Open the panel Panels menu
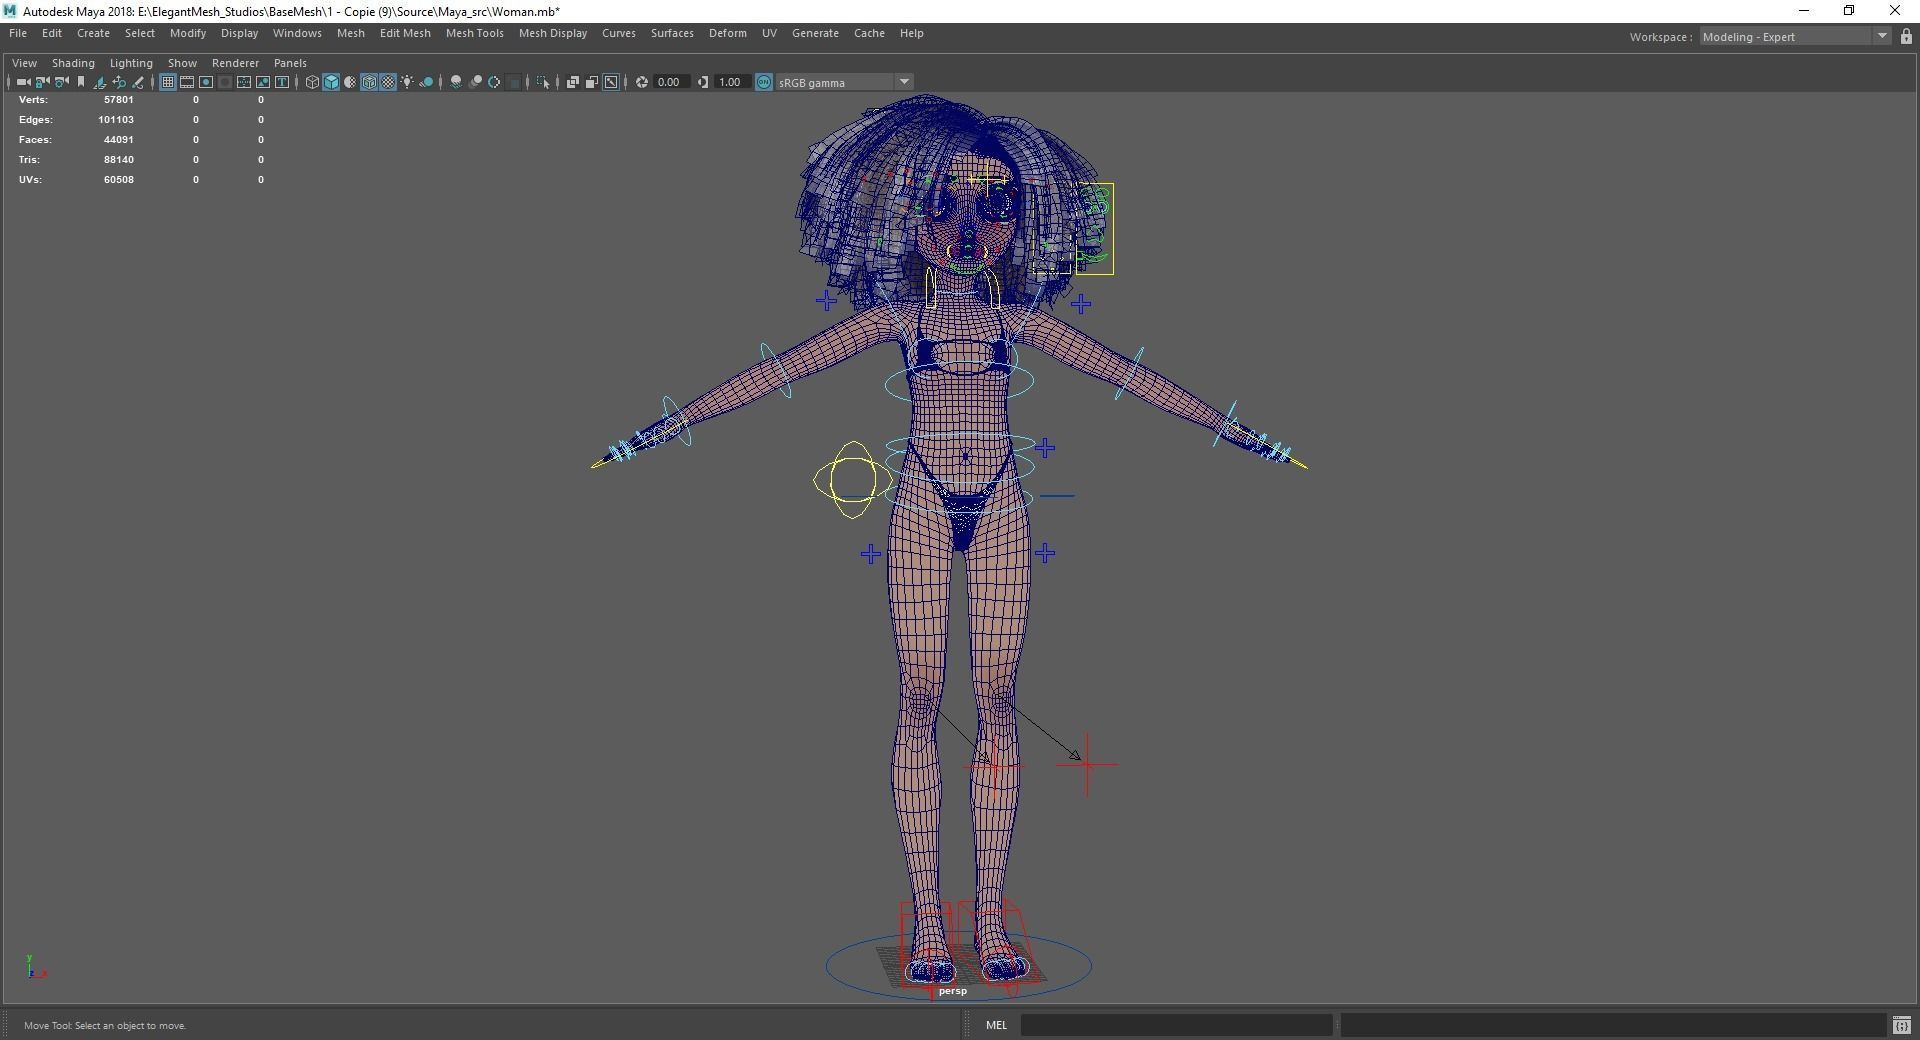This screenshot has width=1920, height=1040. 290,63
